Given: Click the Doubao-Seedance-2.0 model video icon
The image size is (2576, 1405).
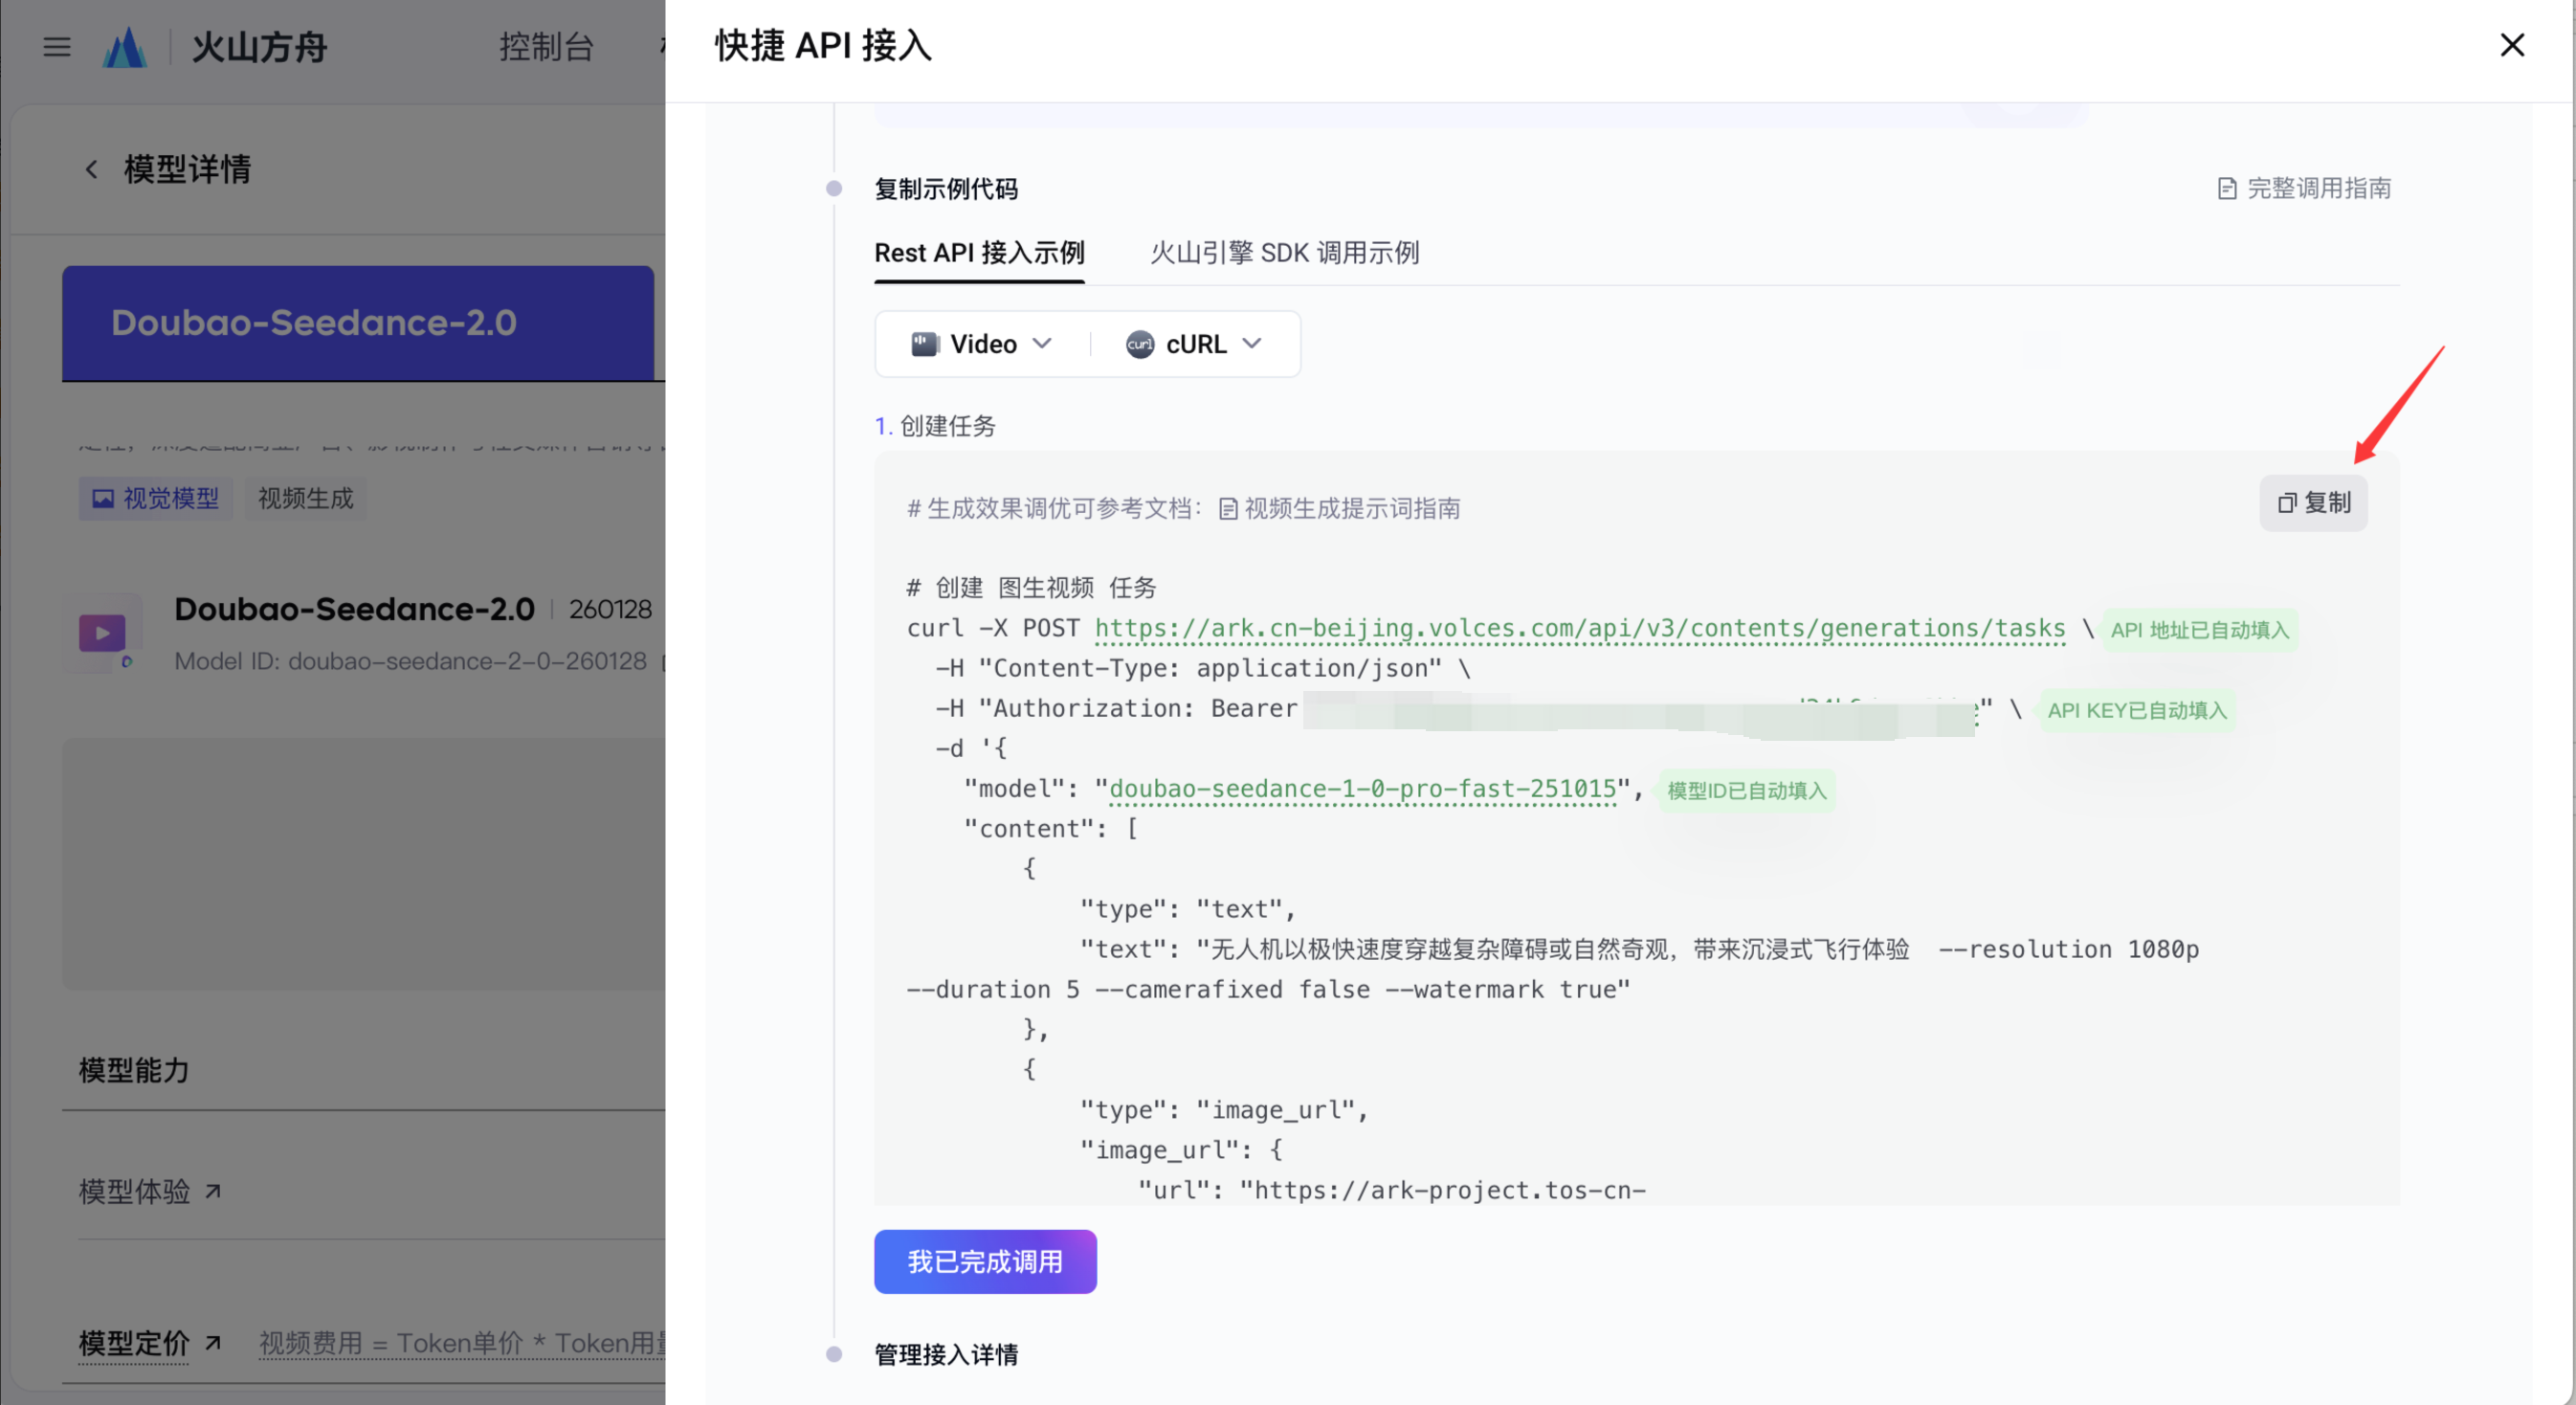Looking at the screenshot, I should 102,634.
